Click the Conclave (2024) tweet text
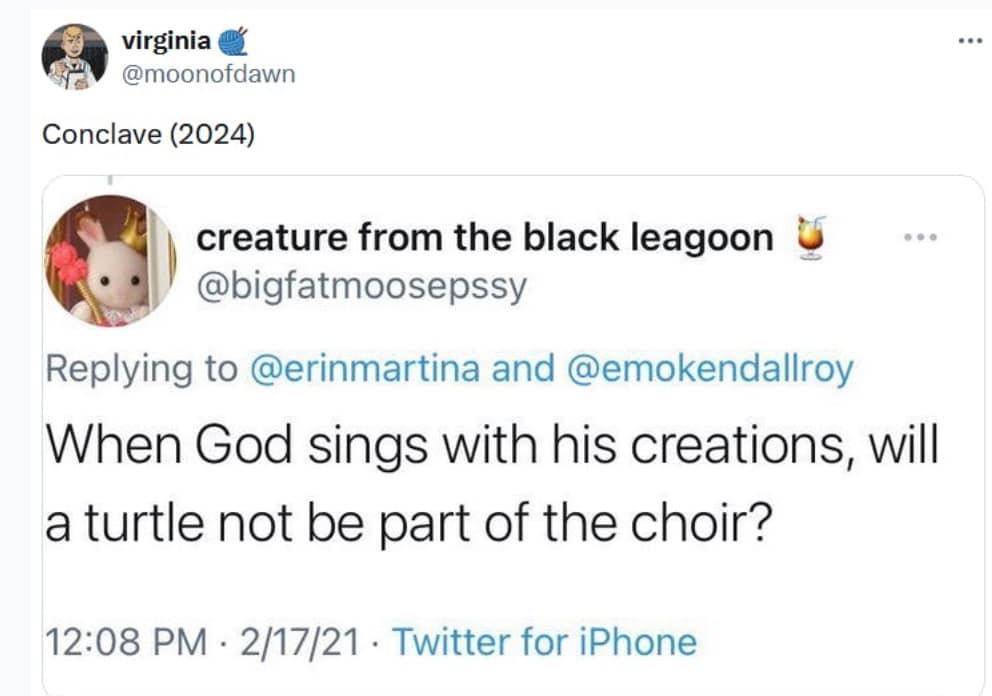 148,134
